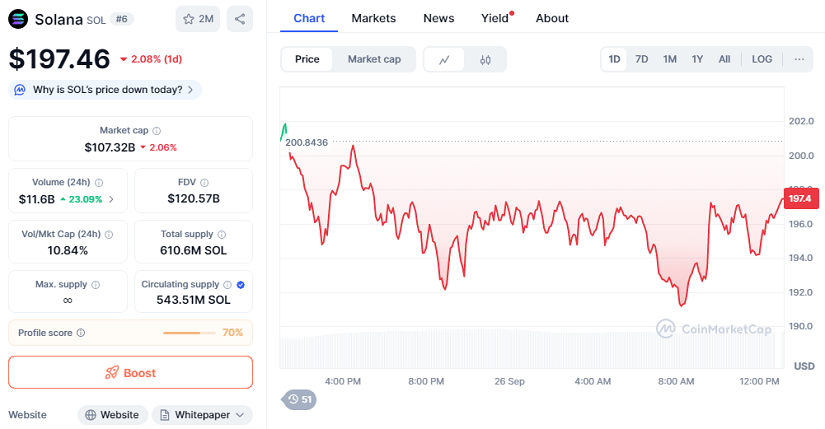Screen dimensions: 825x429
Task: Set chart range to 1M
Action: 669,59
